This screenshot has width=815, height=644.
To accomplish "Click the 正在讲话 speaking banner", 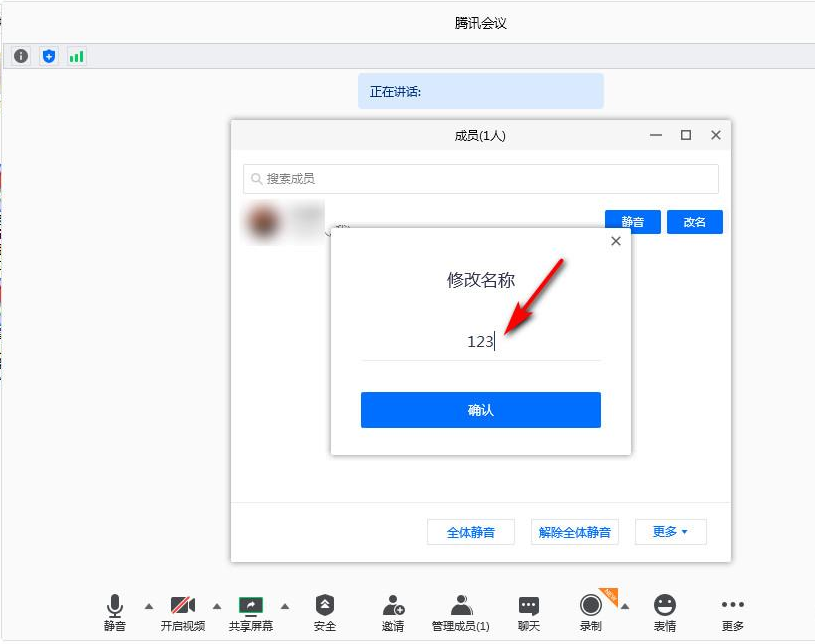I will click(481, 91).
